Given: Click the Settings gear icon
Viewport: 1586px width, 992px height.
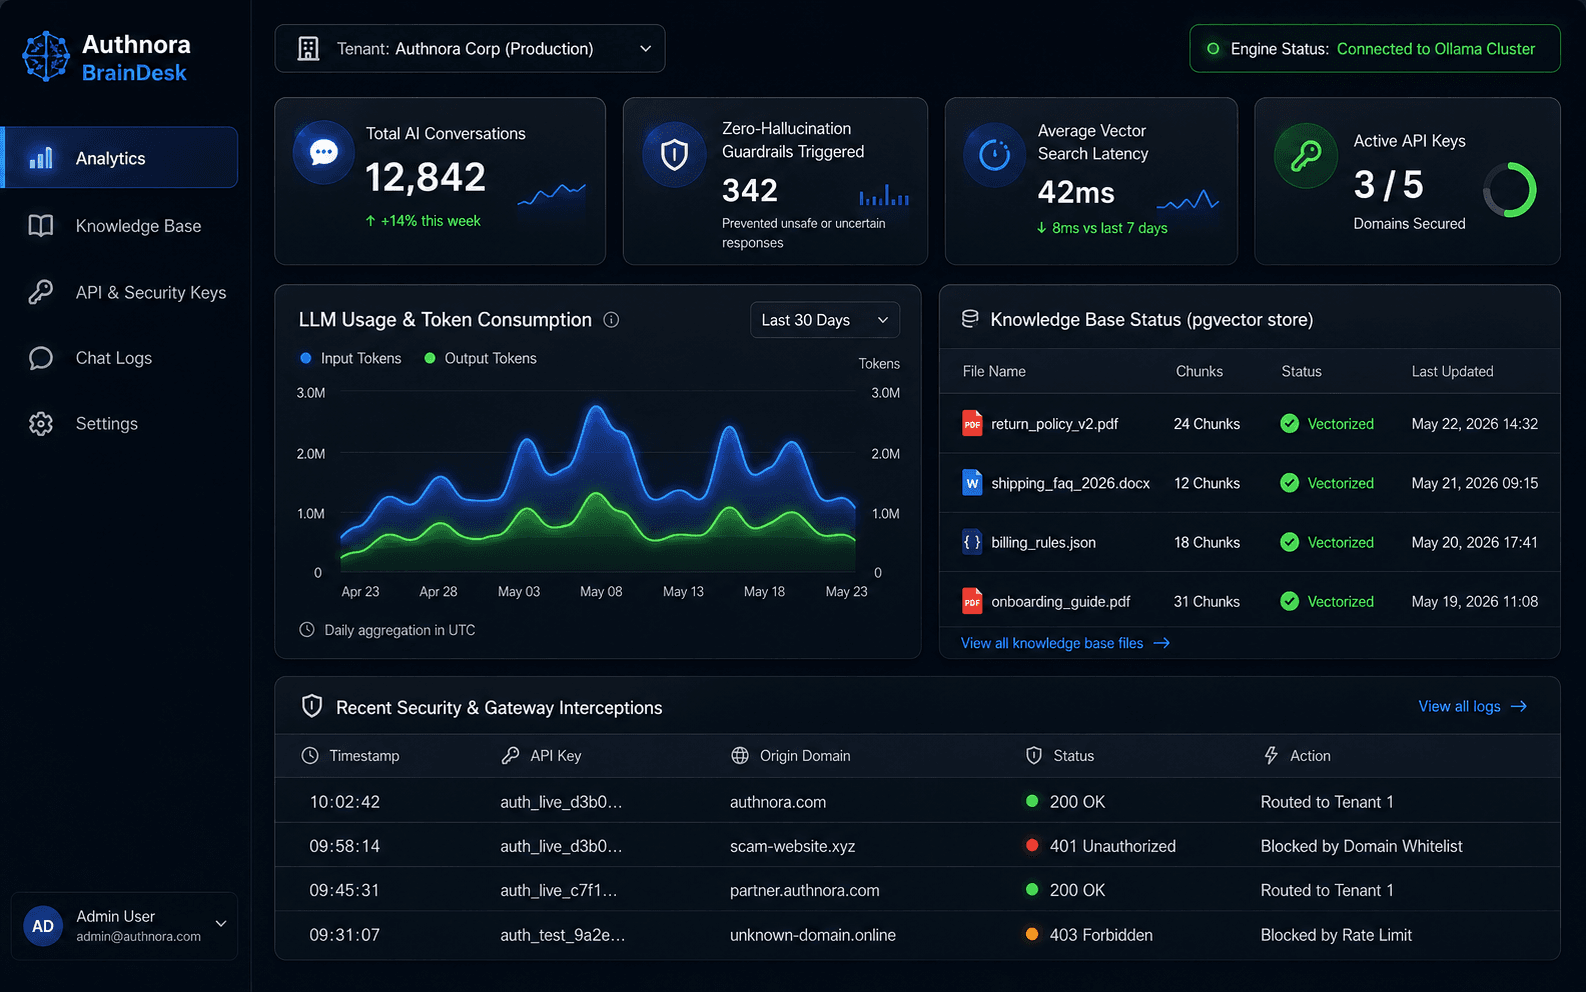Looking at the screenshot, I should point(41,424).
